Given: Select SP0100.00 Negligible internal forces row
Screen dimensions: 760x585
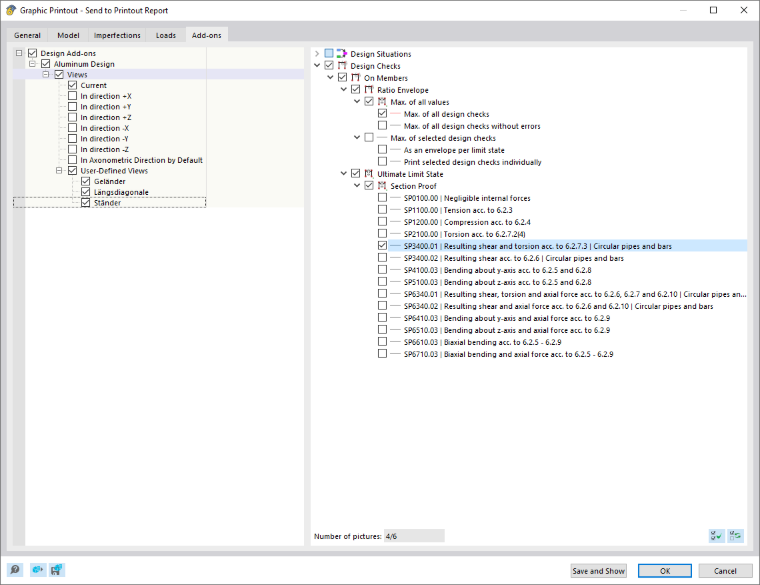Looking at the screenshot, I should tap(467, 198).
